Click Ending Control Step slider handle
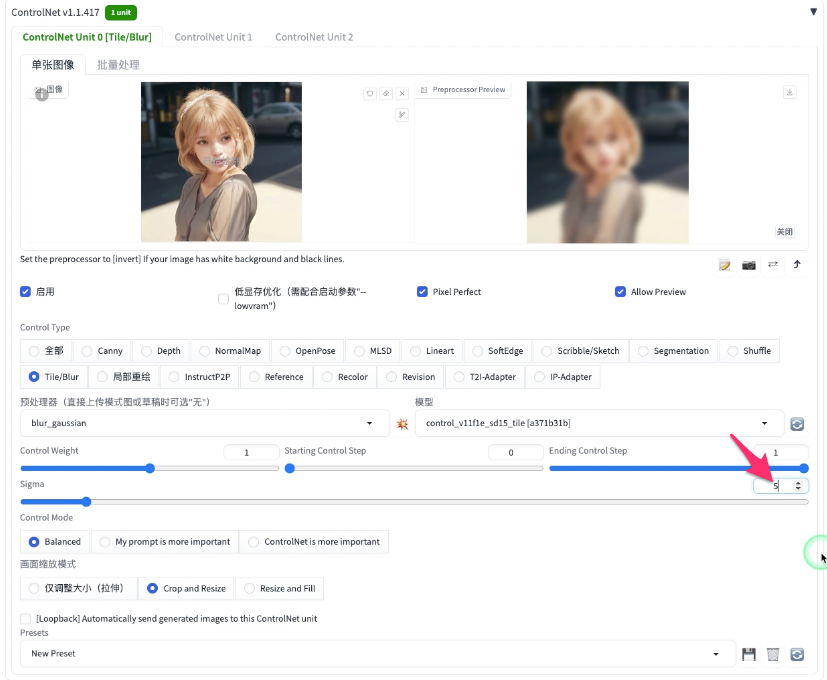Image resolution: width=827 pixels, height=680 pixels. [x=803, y=468]
